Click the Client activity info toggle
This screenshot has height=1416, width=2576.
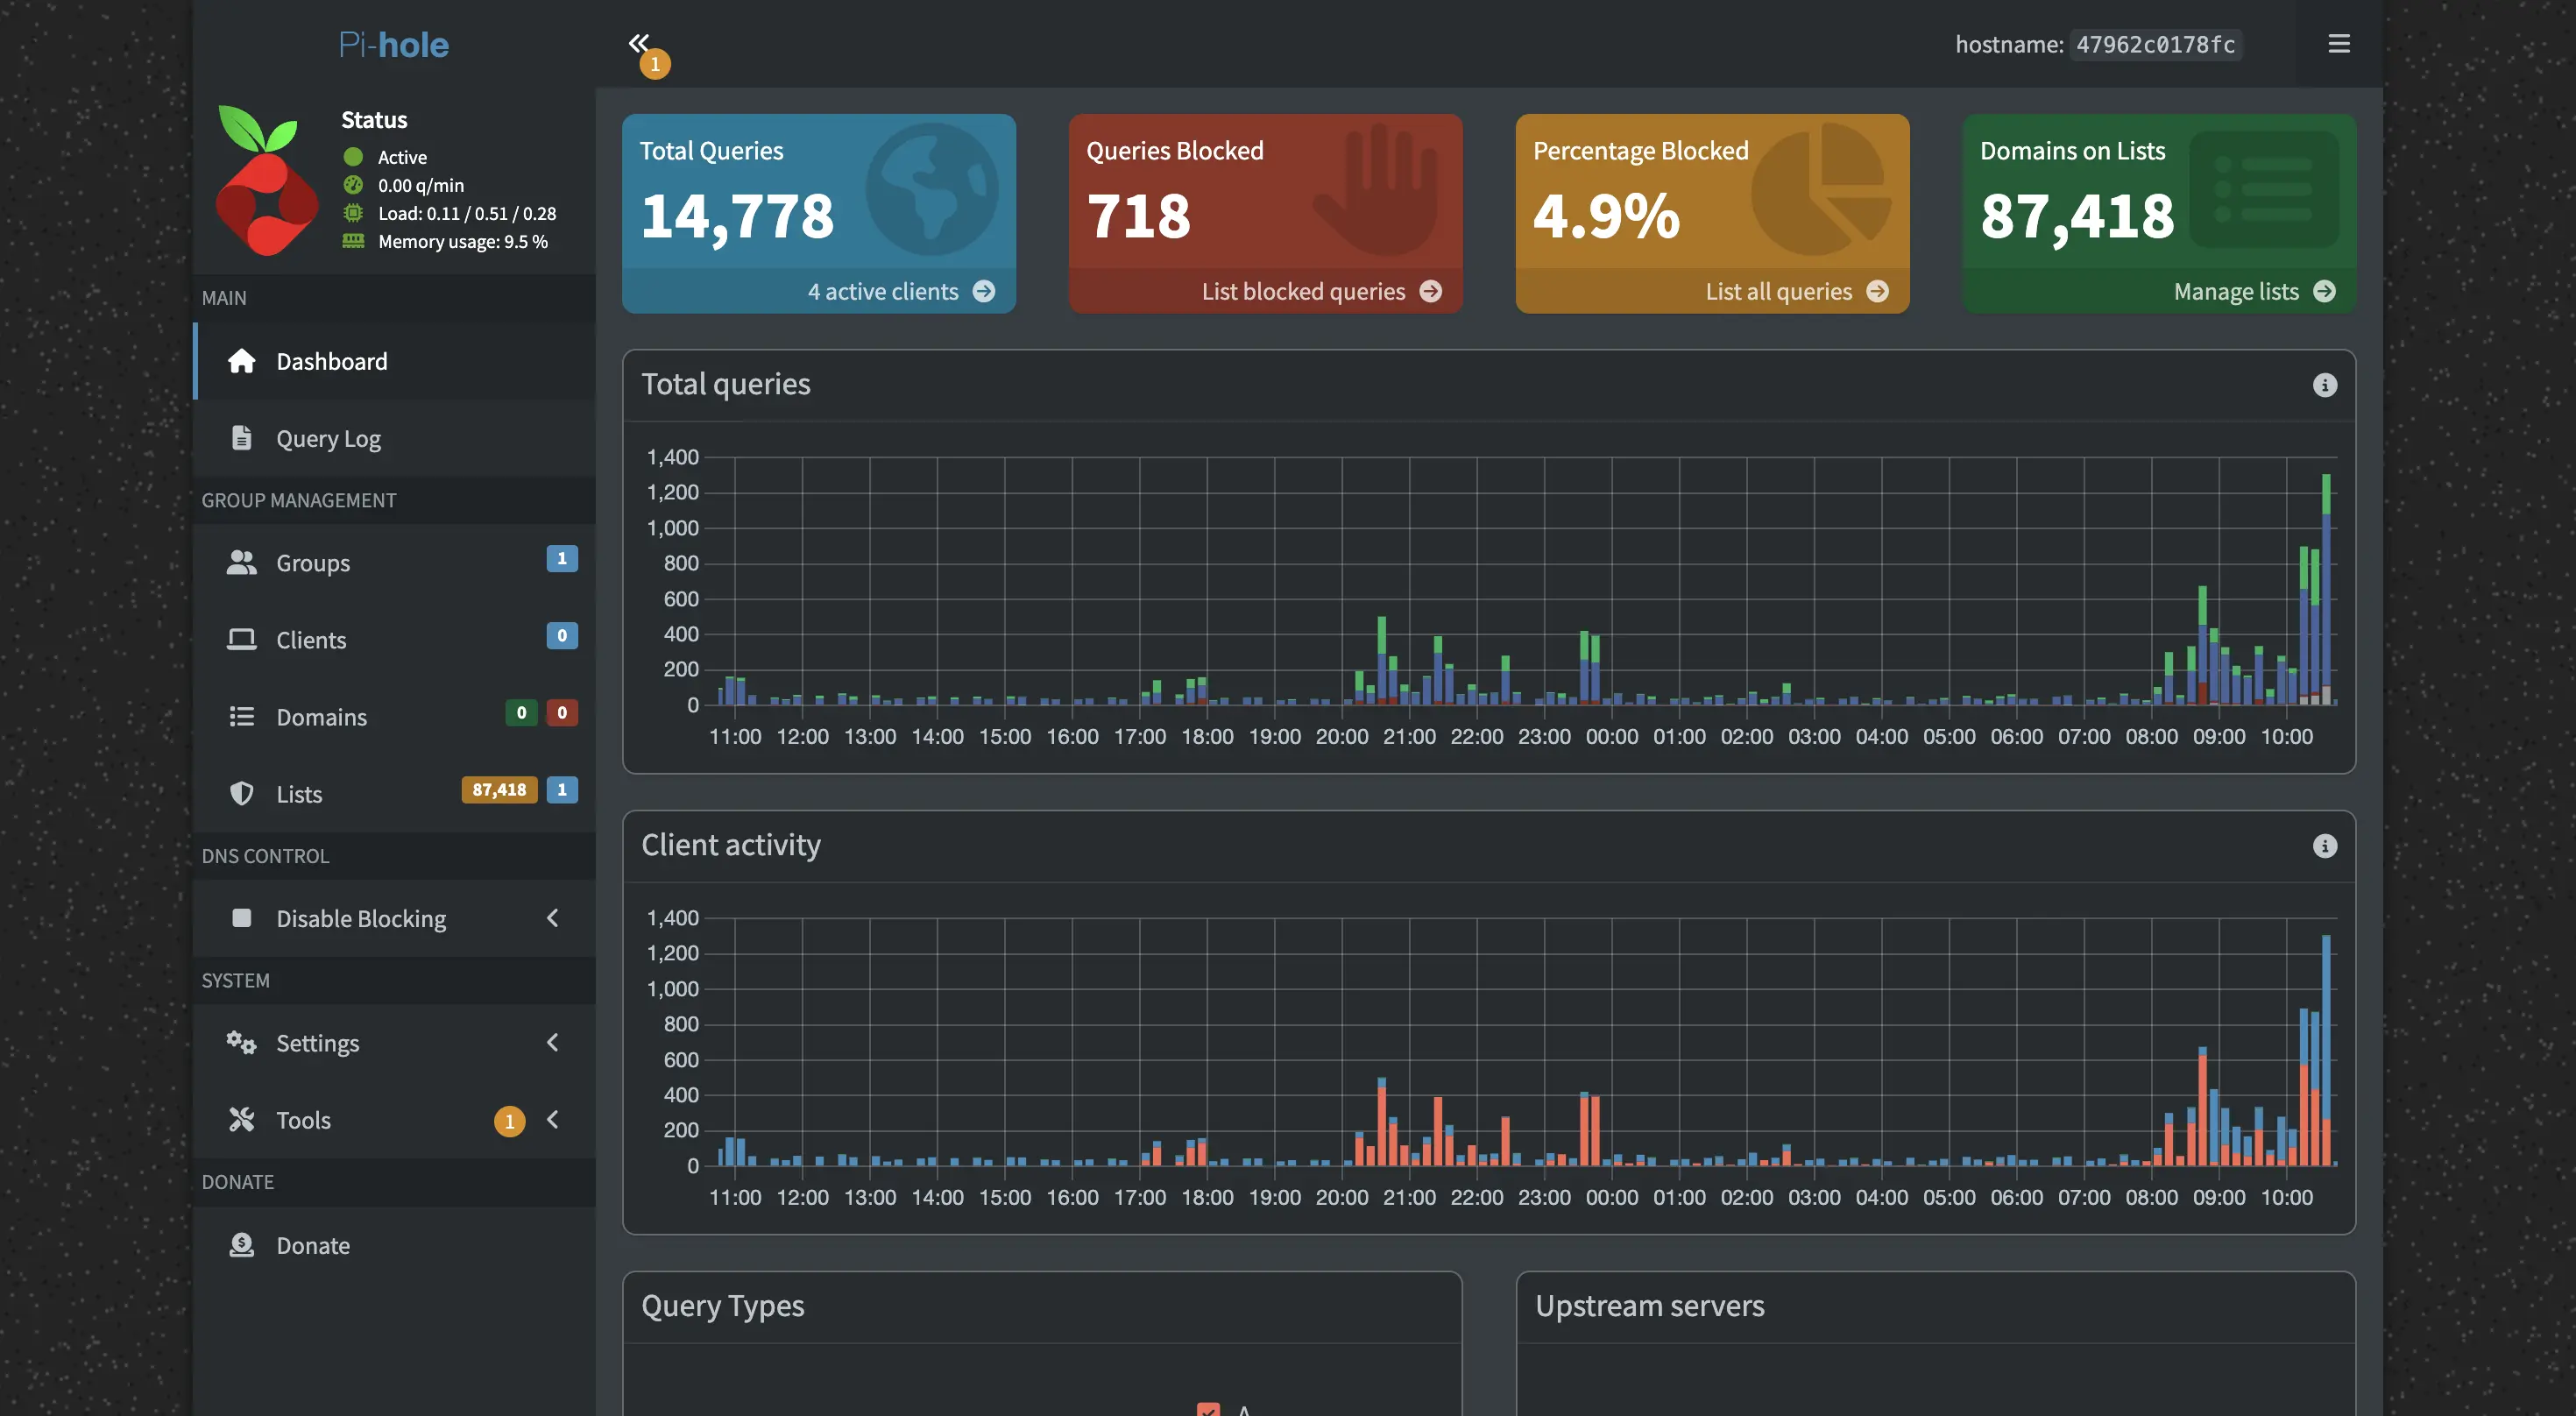[2325, 846]
